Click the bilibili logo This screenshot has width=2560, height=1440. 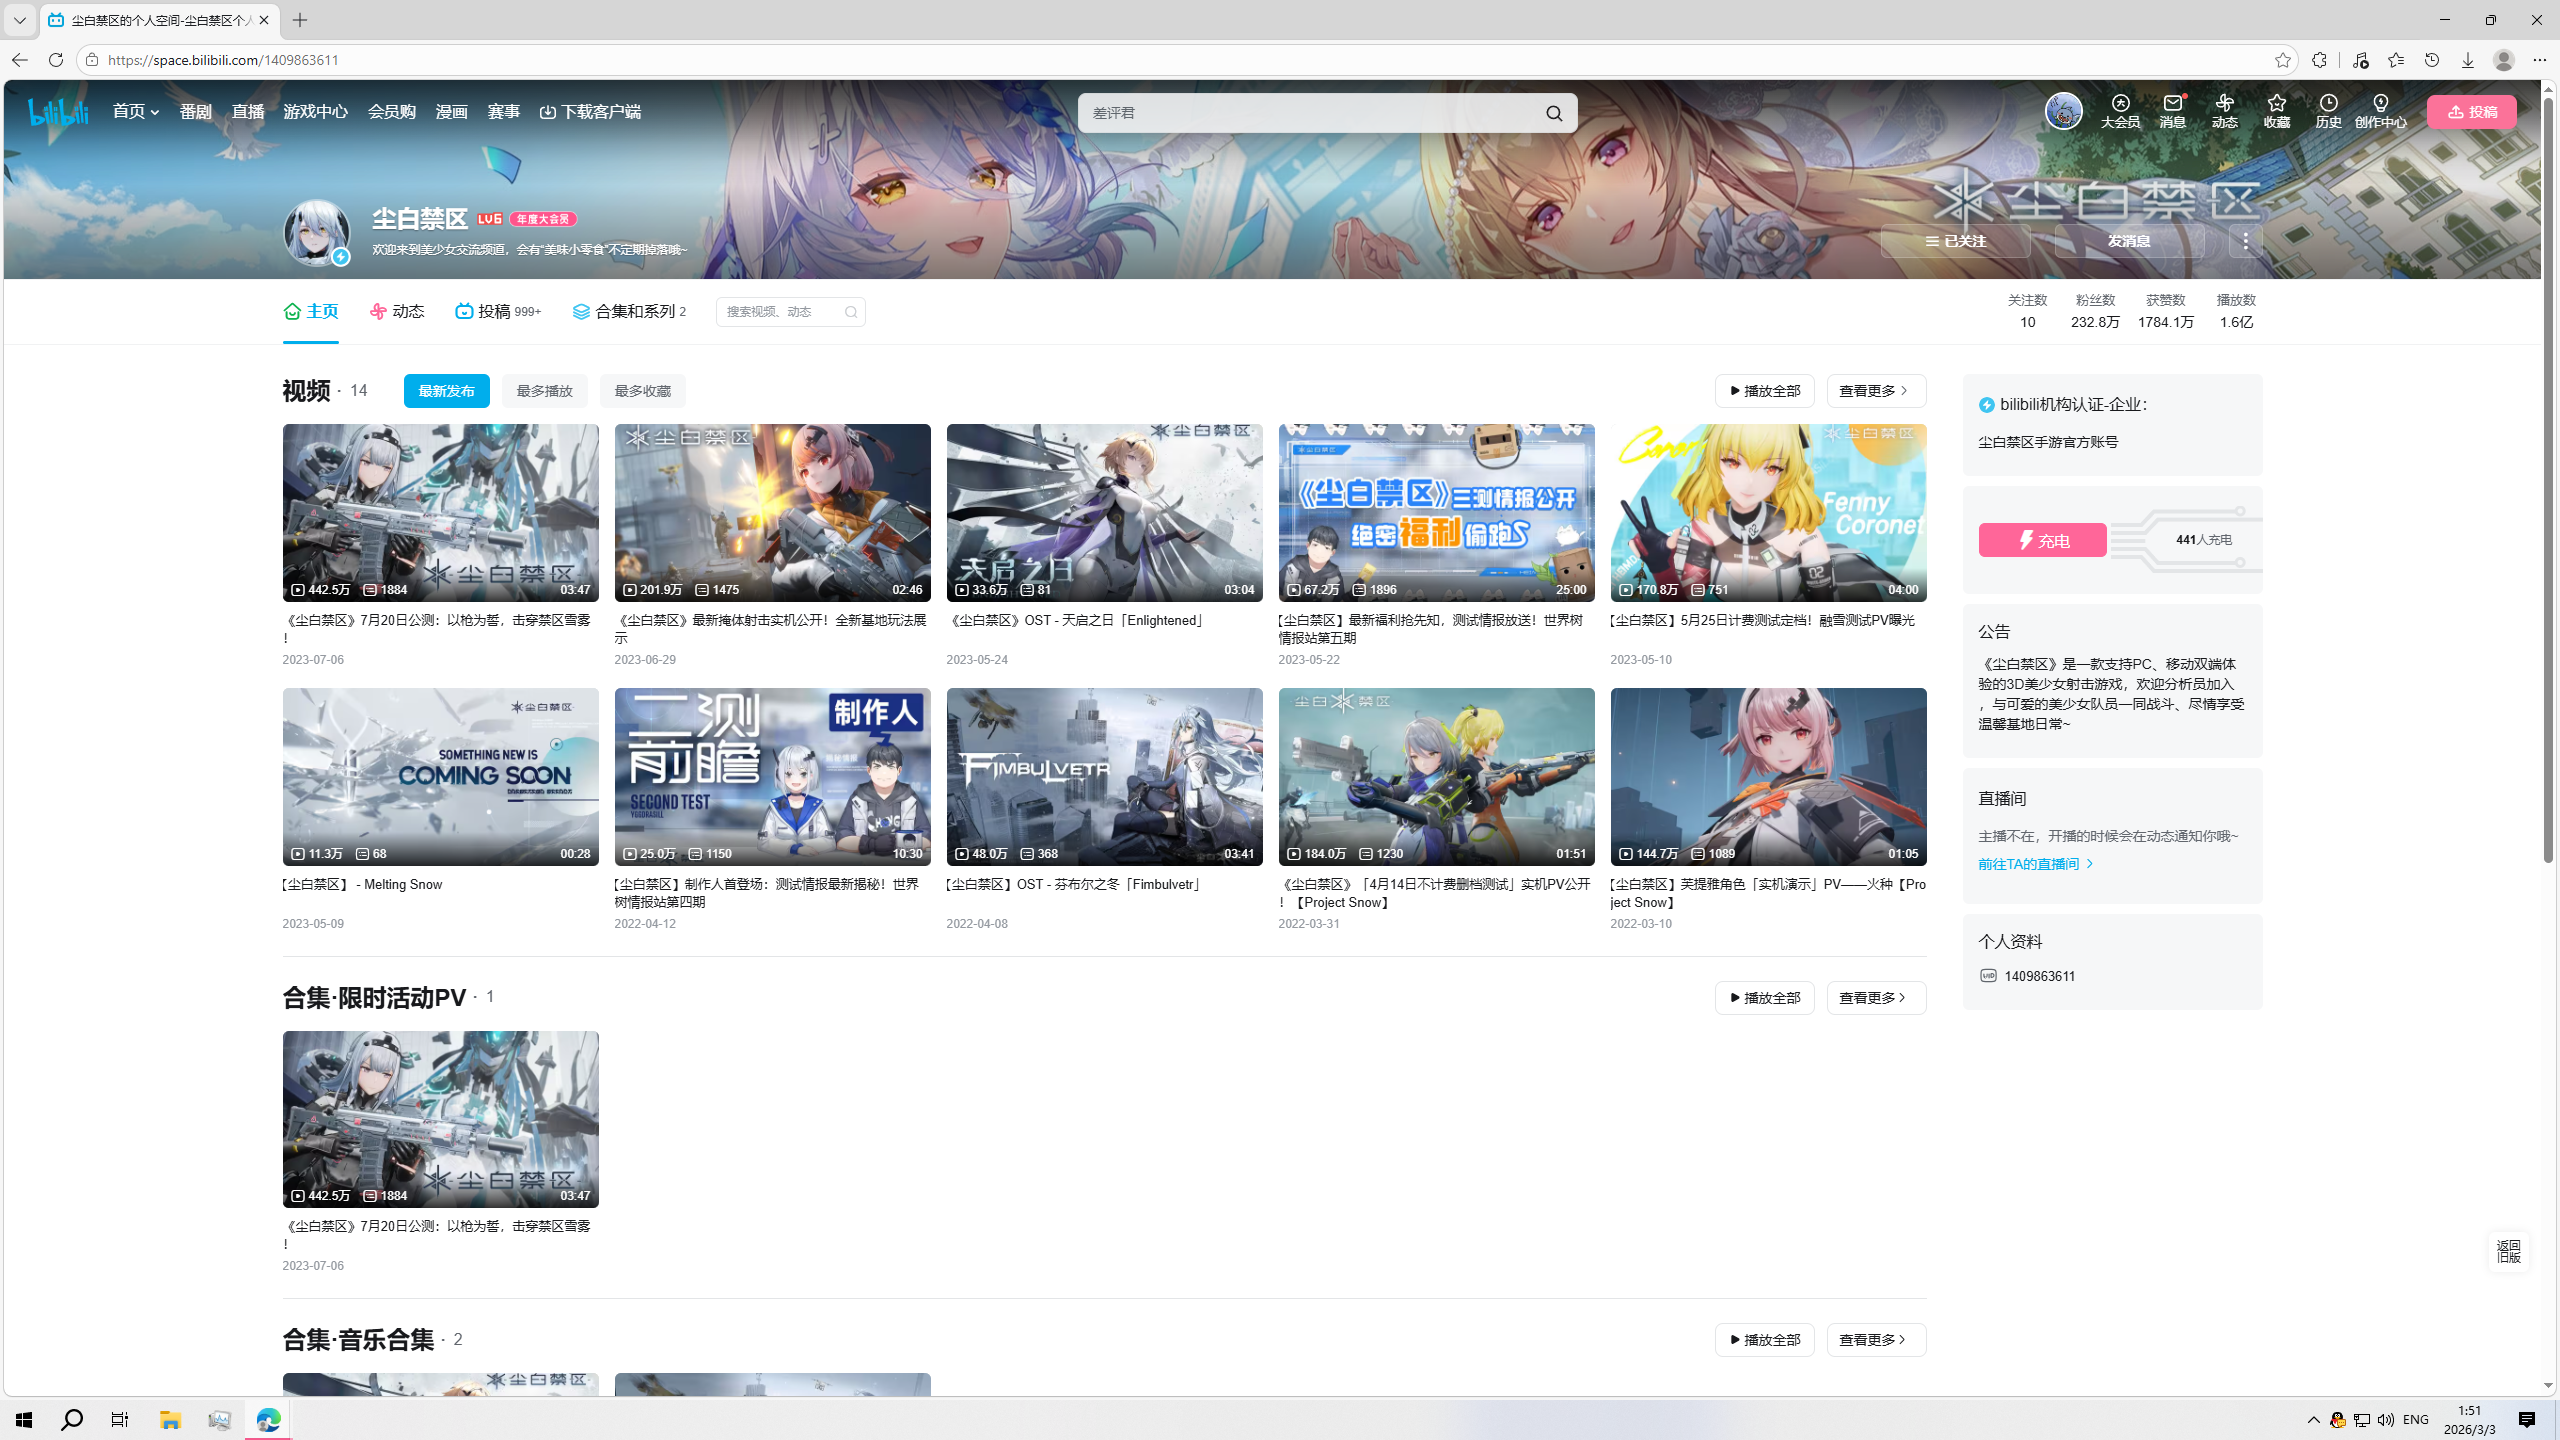[58, 112]
